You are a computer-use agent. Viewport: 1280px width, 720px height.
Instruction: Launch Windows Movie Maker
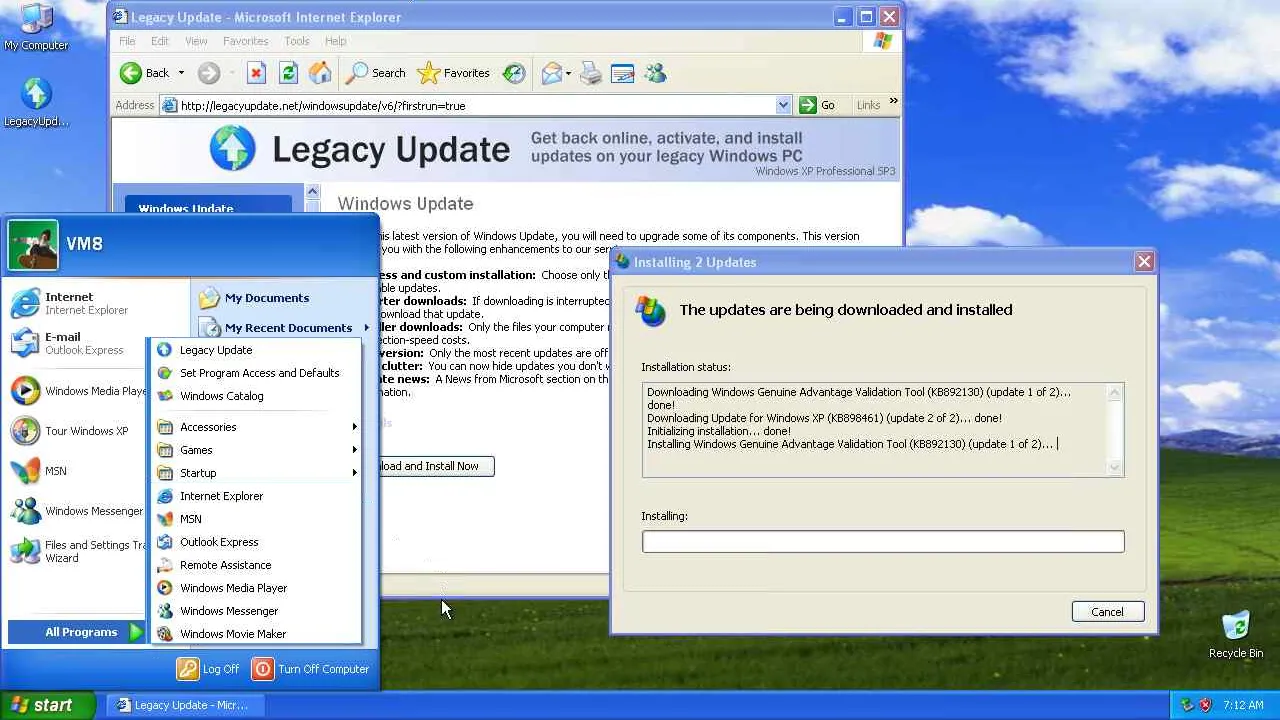[x=257, y=634]
